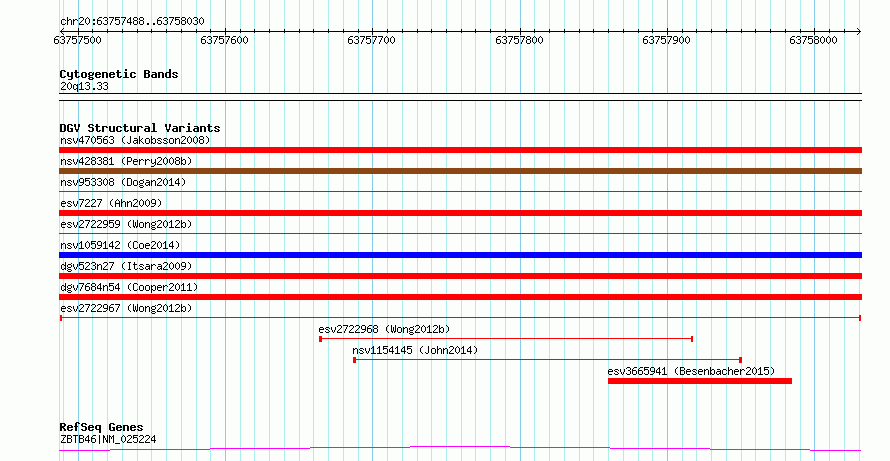Click the dgv523n27 (Itsara2009) red bar
The image size is (890, 461).
click(460, 276)
